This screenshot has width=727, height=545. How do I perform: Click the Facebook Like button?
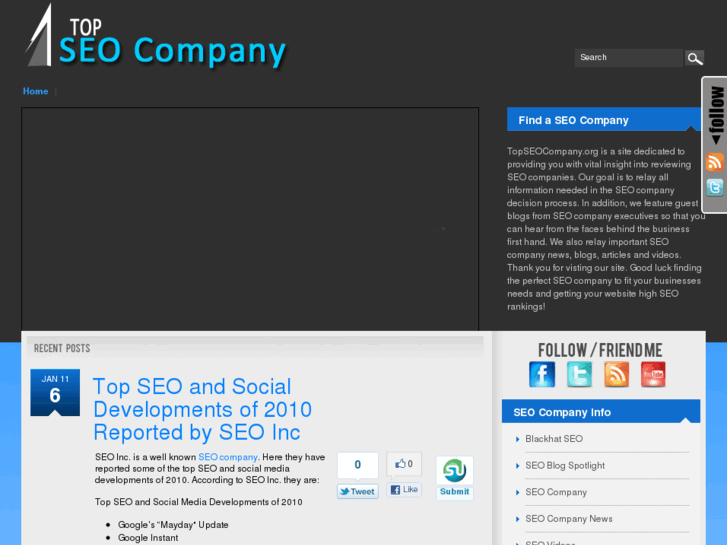[x=404, y=489]
